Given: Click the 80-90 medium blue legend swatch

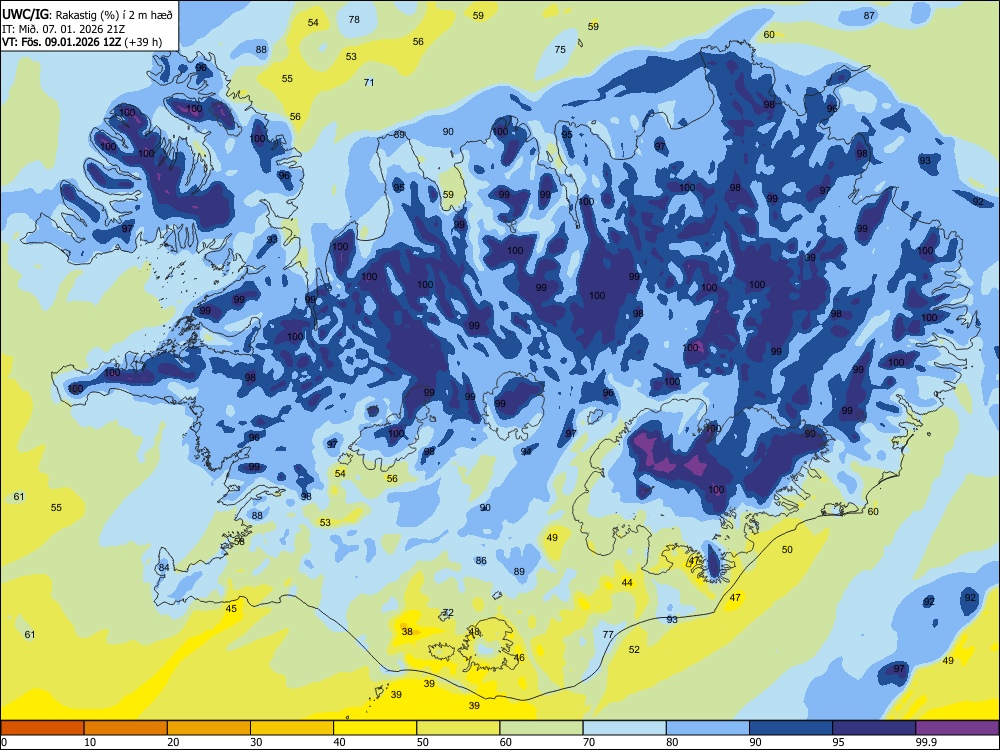Looking at the screenshot, I should coord(708,728).
